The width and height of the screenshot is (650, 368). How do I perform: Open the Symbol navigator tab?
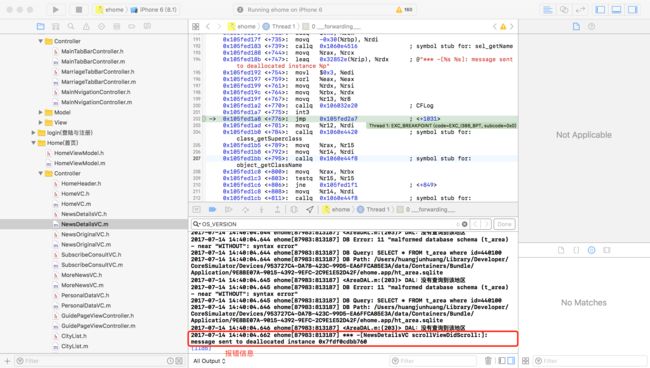point(56,27)
